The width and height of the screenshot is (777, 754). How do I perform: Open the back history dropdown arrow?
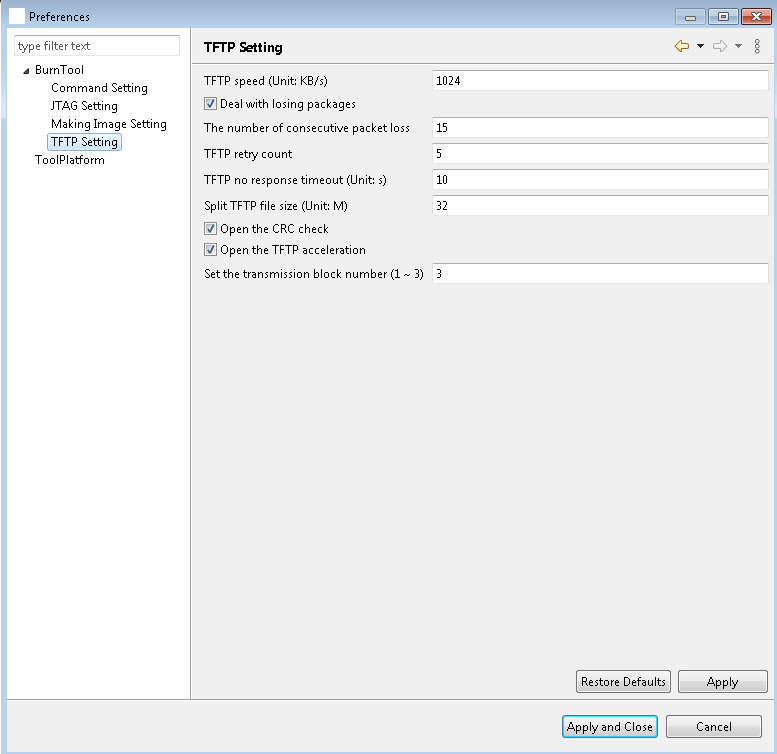(700, 46)
